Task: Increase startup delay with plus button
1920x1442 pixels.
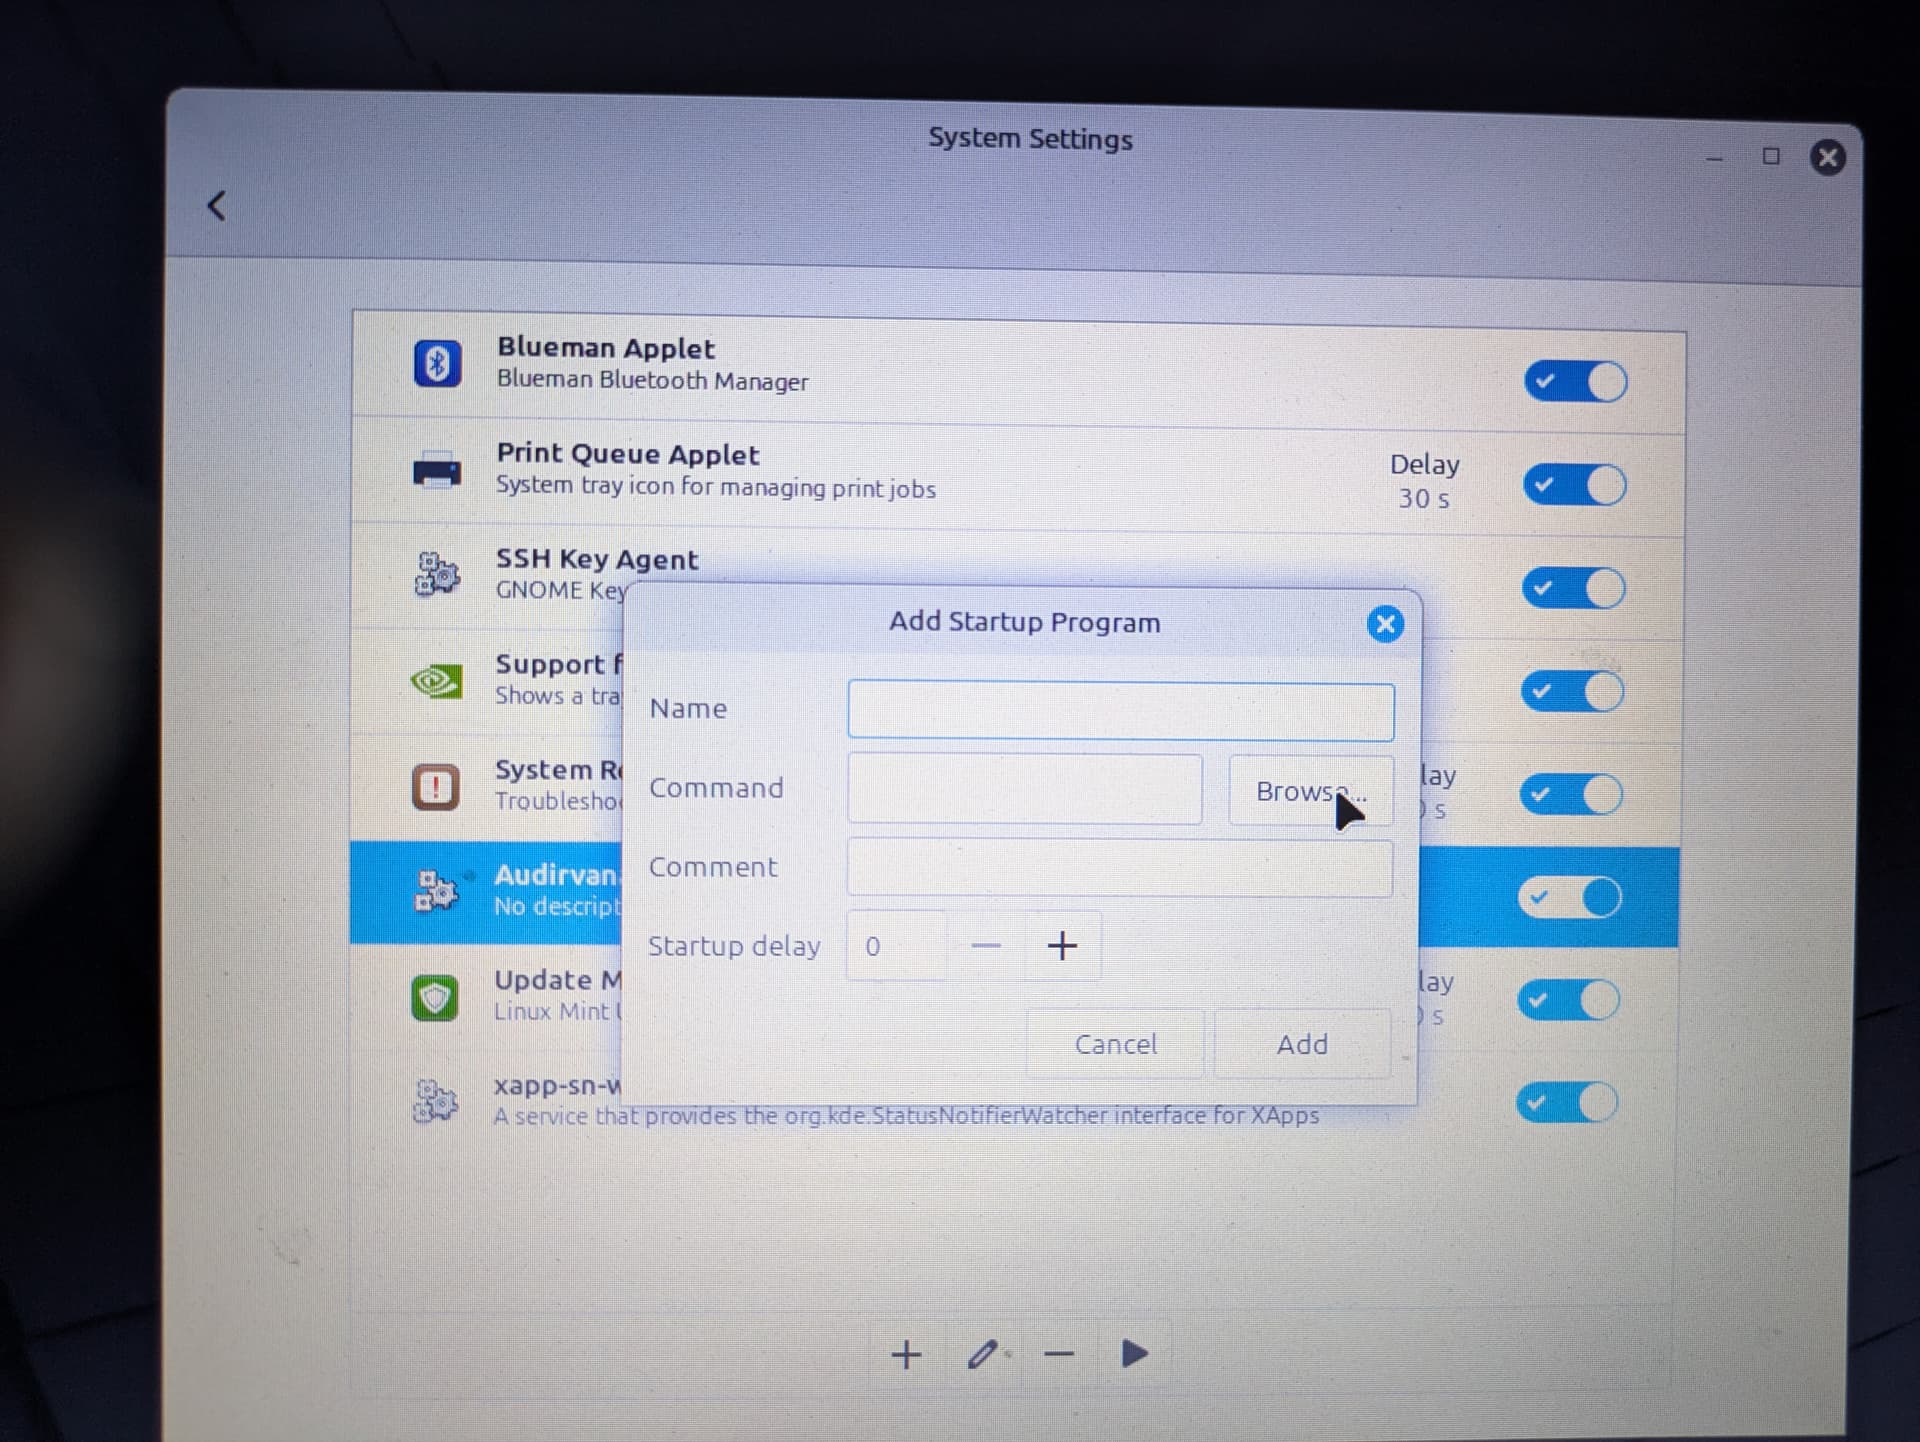Action: click(x=1062, y=946)
